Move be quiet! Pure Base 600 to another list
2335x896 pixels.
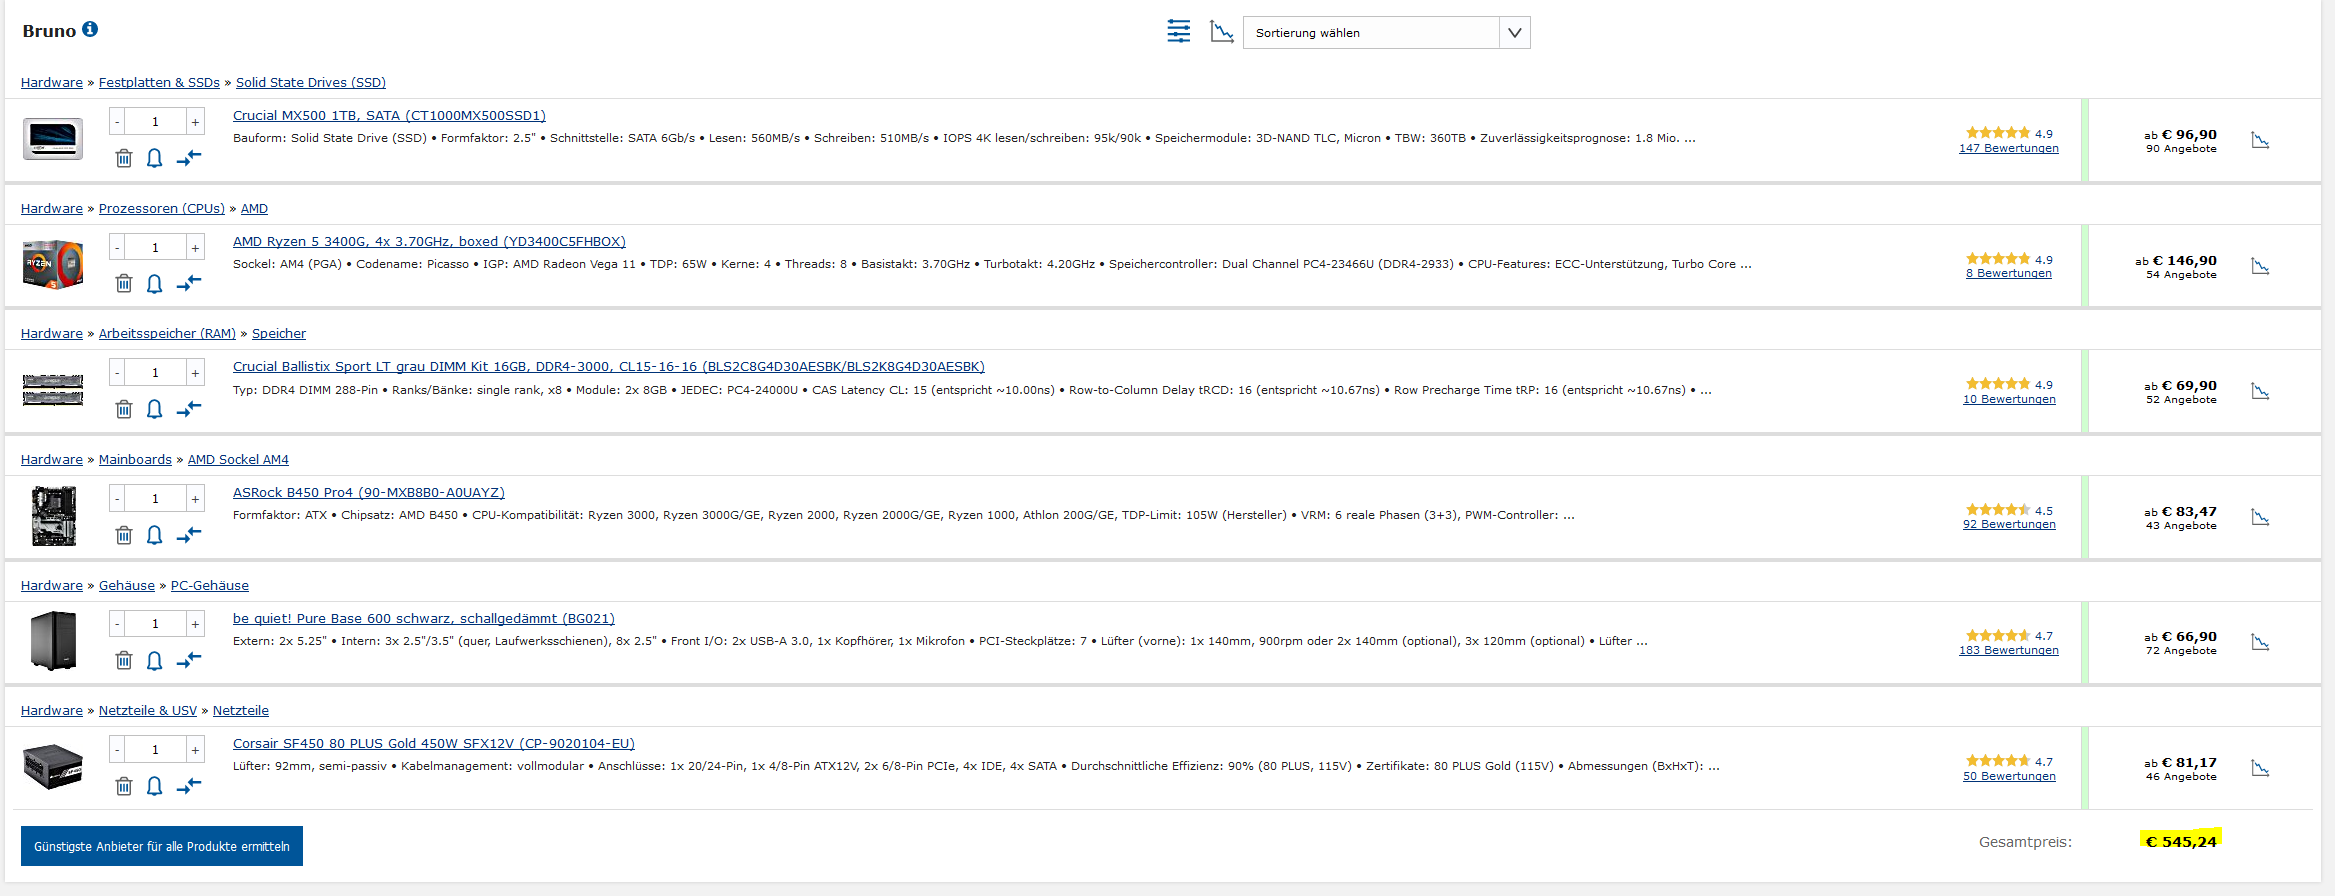point(189,660)
